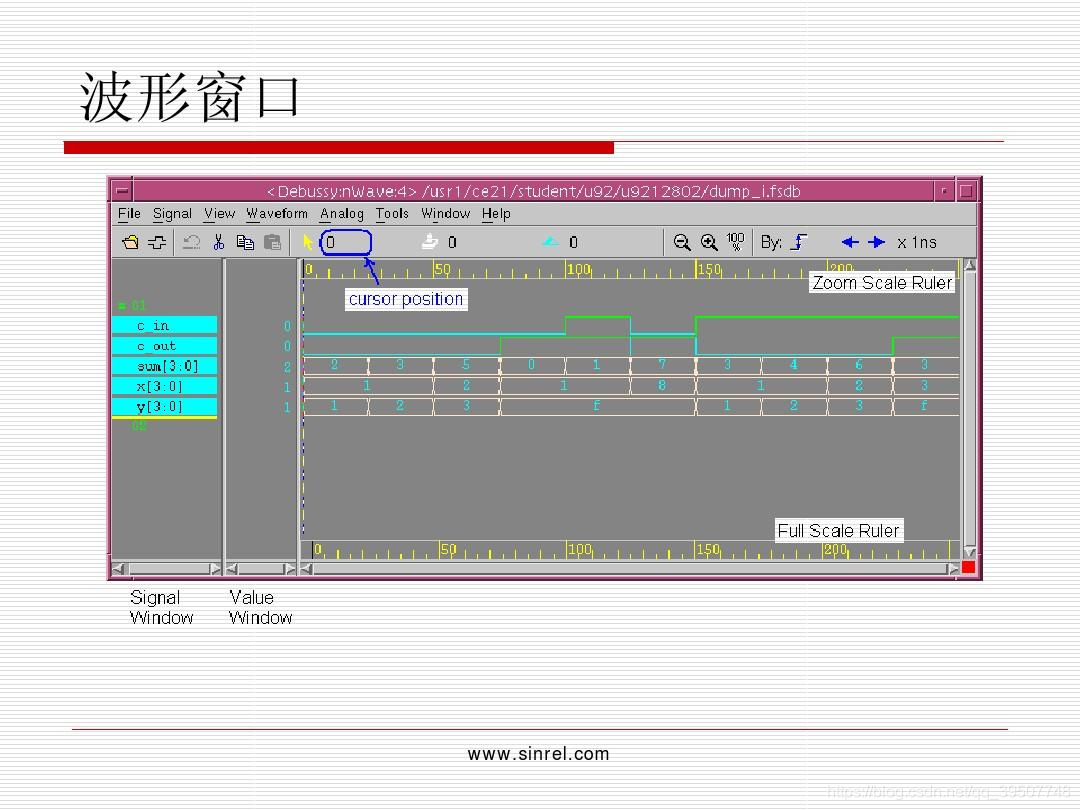Click waveform horizontal scrollbar right arrow

coord(953,569)
